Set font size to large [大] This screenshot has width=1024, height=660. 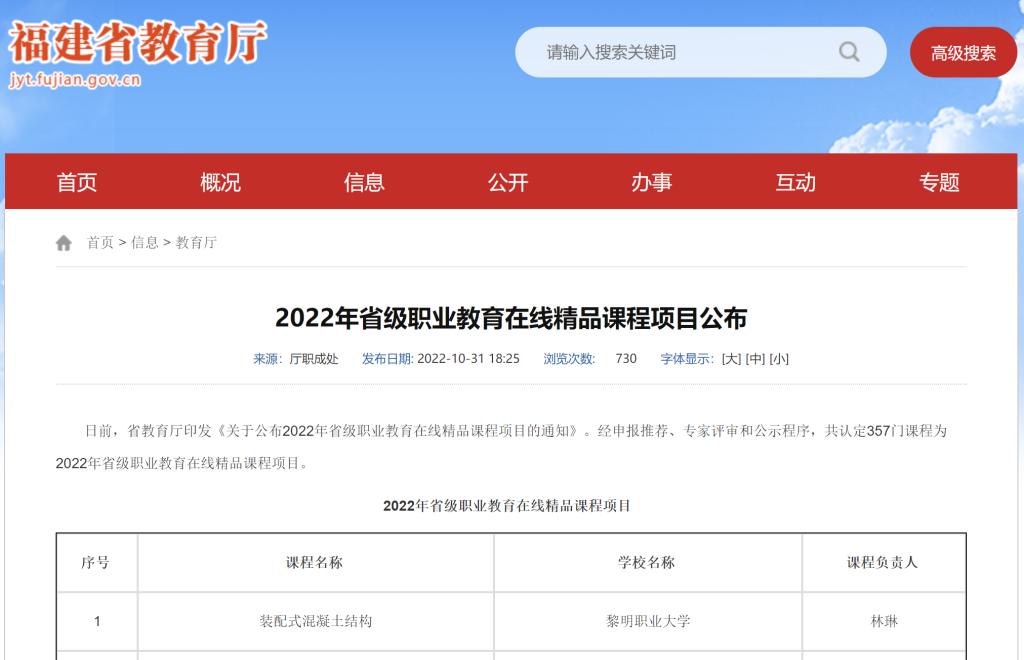coord(731,359)
